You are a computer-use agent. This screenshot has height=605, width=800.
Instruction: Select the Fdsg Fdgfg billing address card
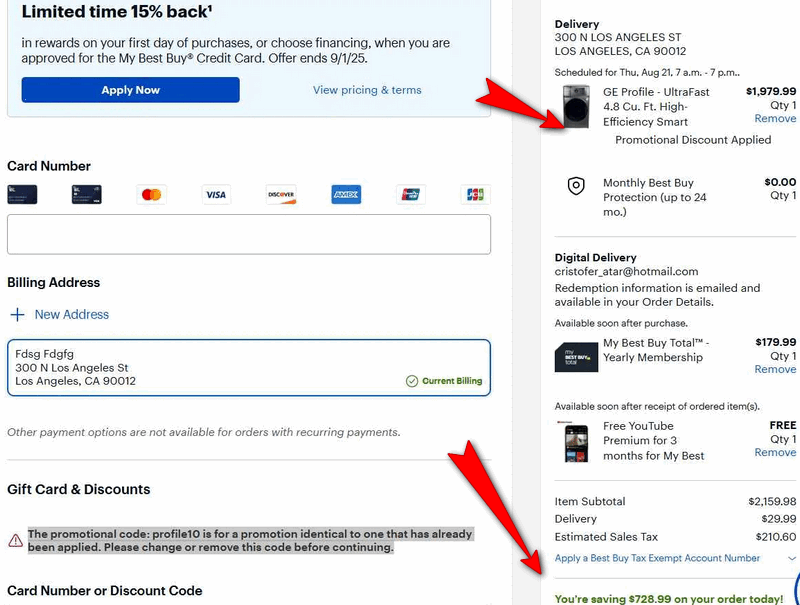pos(249,368)
